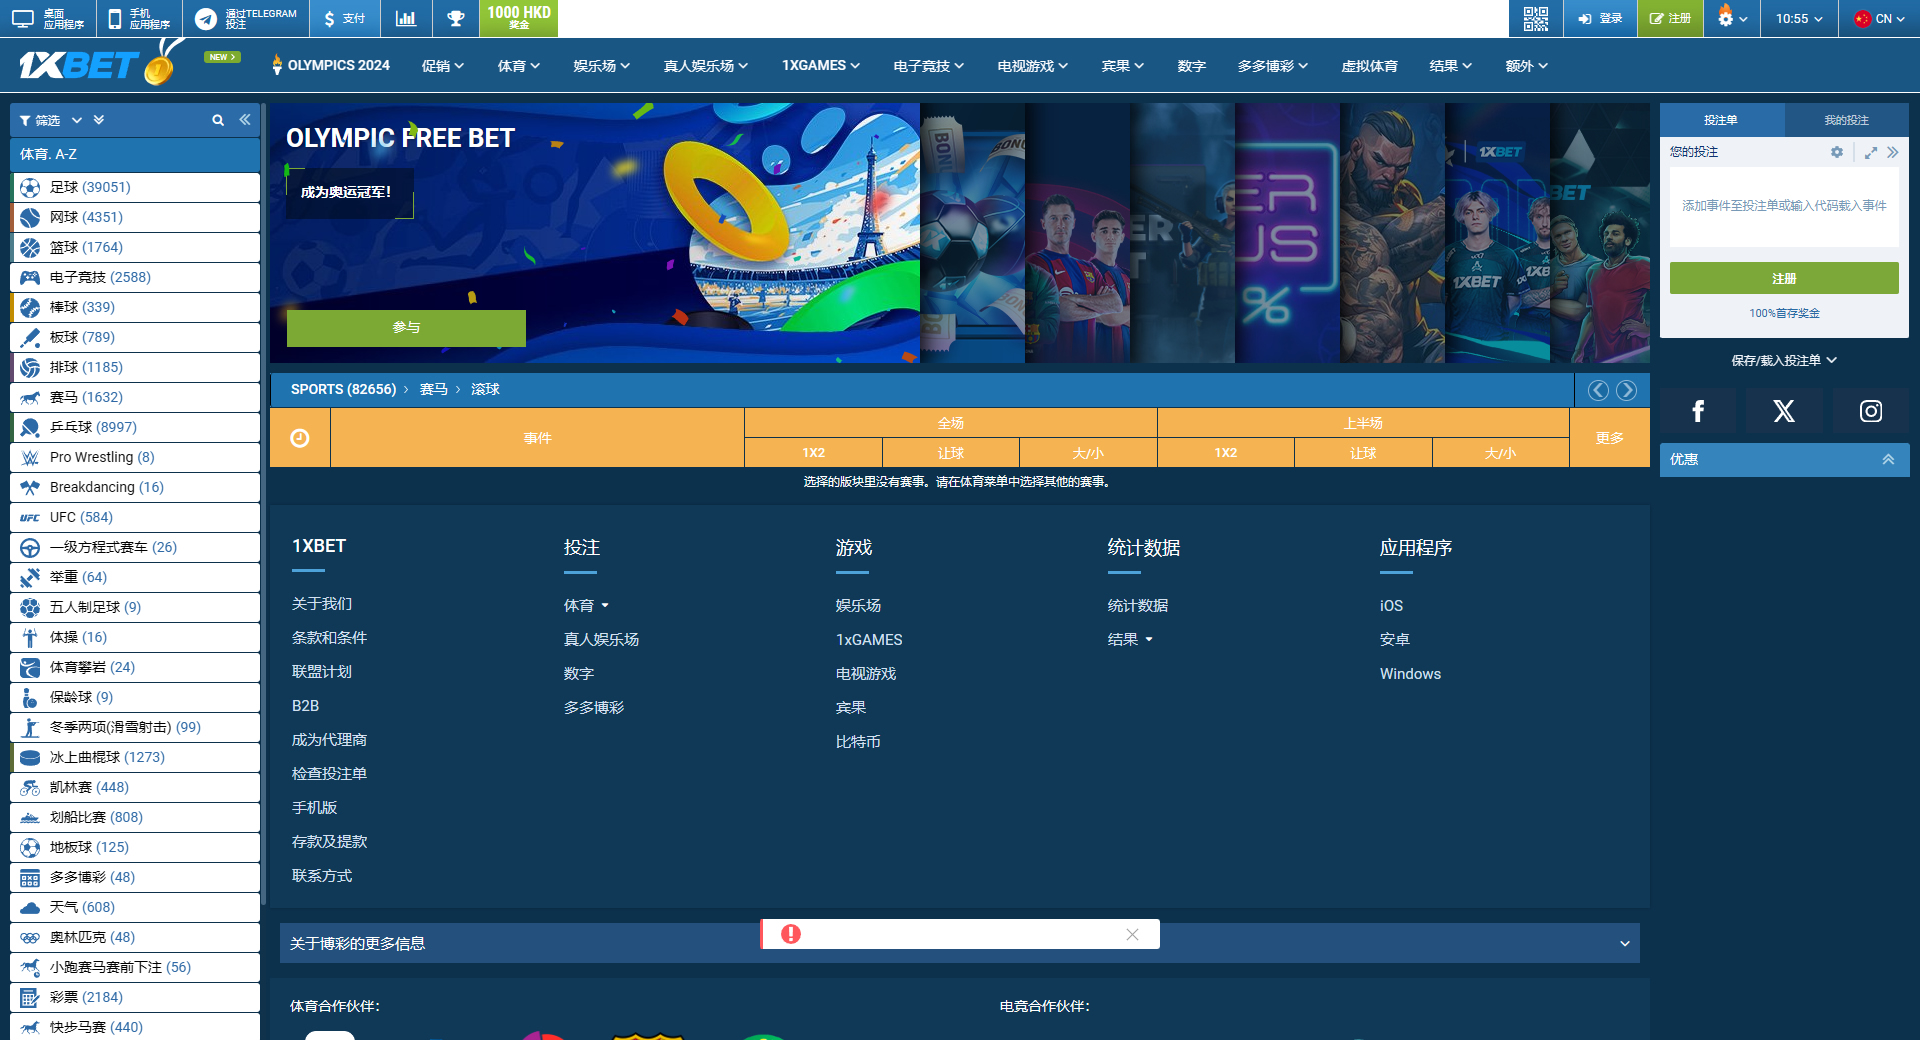
Task: Switch to 投注单 bet slip tab
Action: [x=1722, y=120]
